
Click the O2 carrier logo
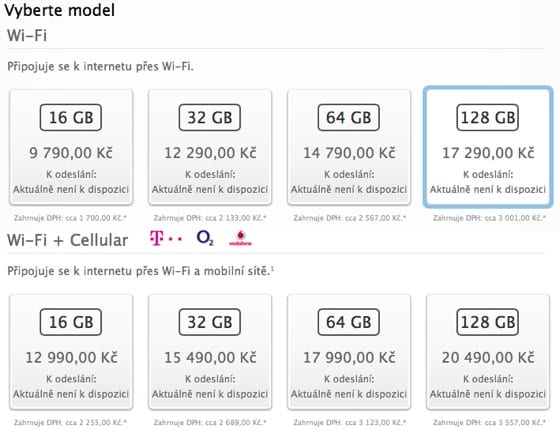(205, 238)
